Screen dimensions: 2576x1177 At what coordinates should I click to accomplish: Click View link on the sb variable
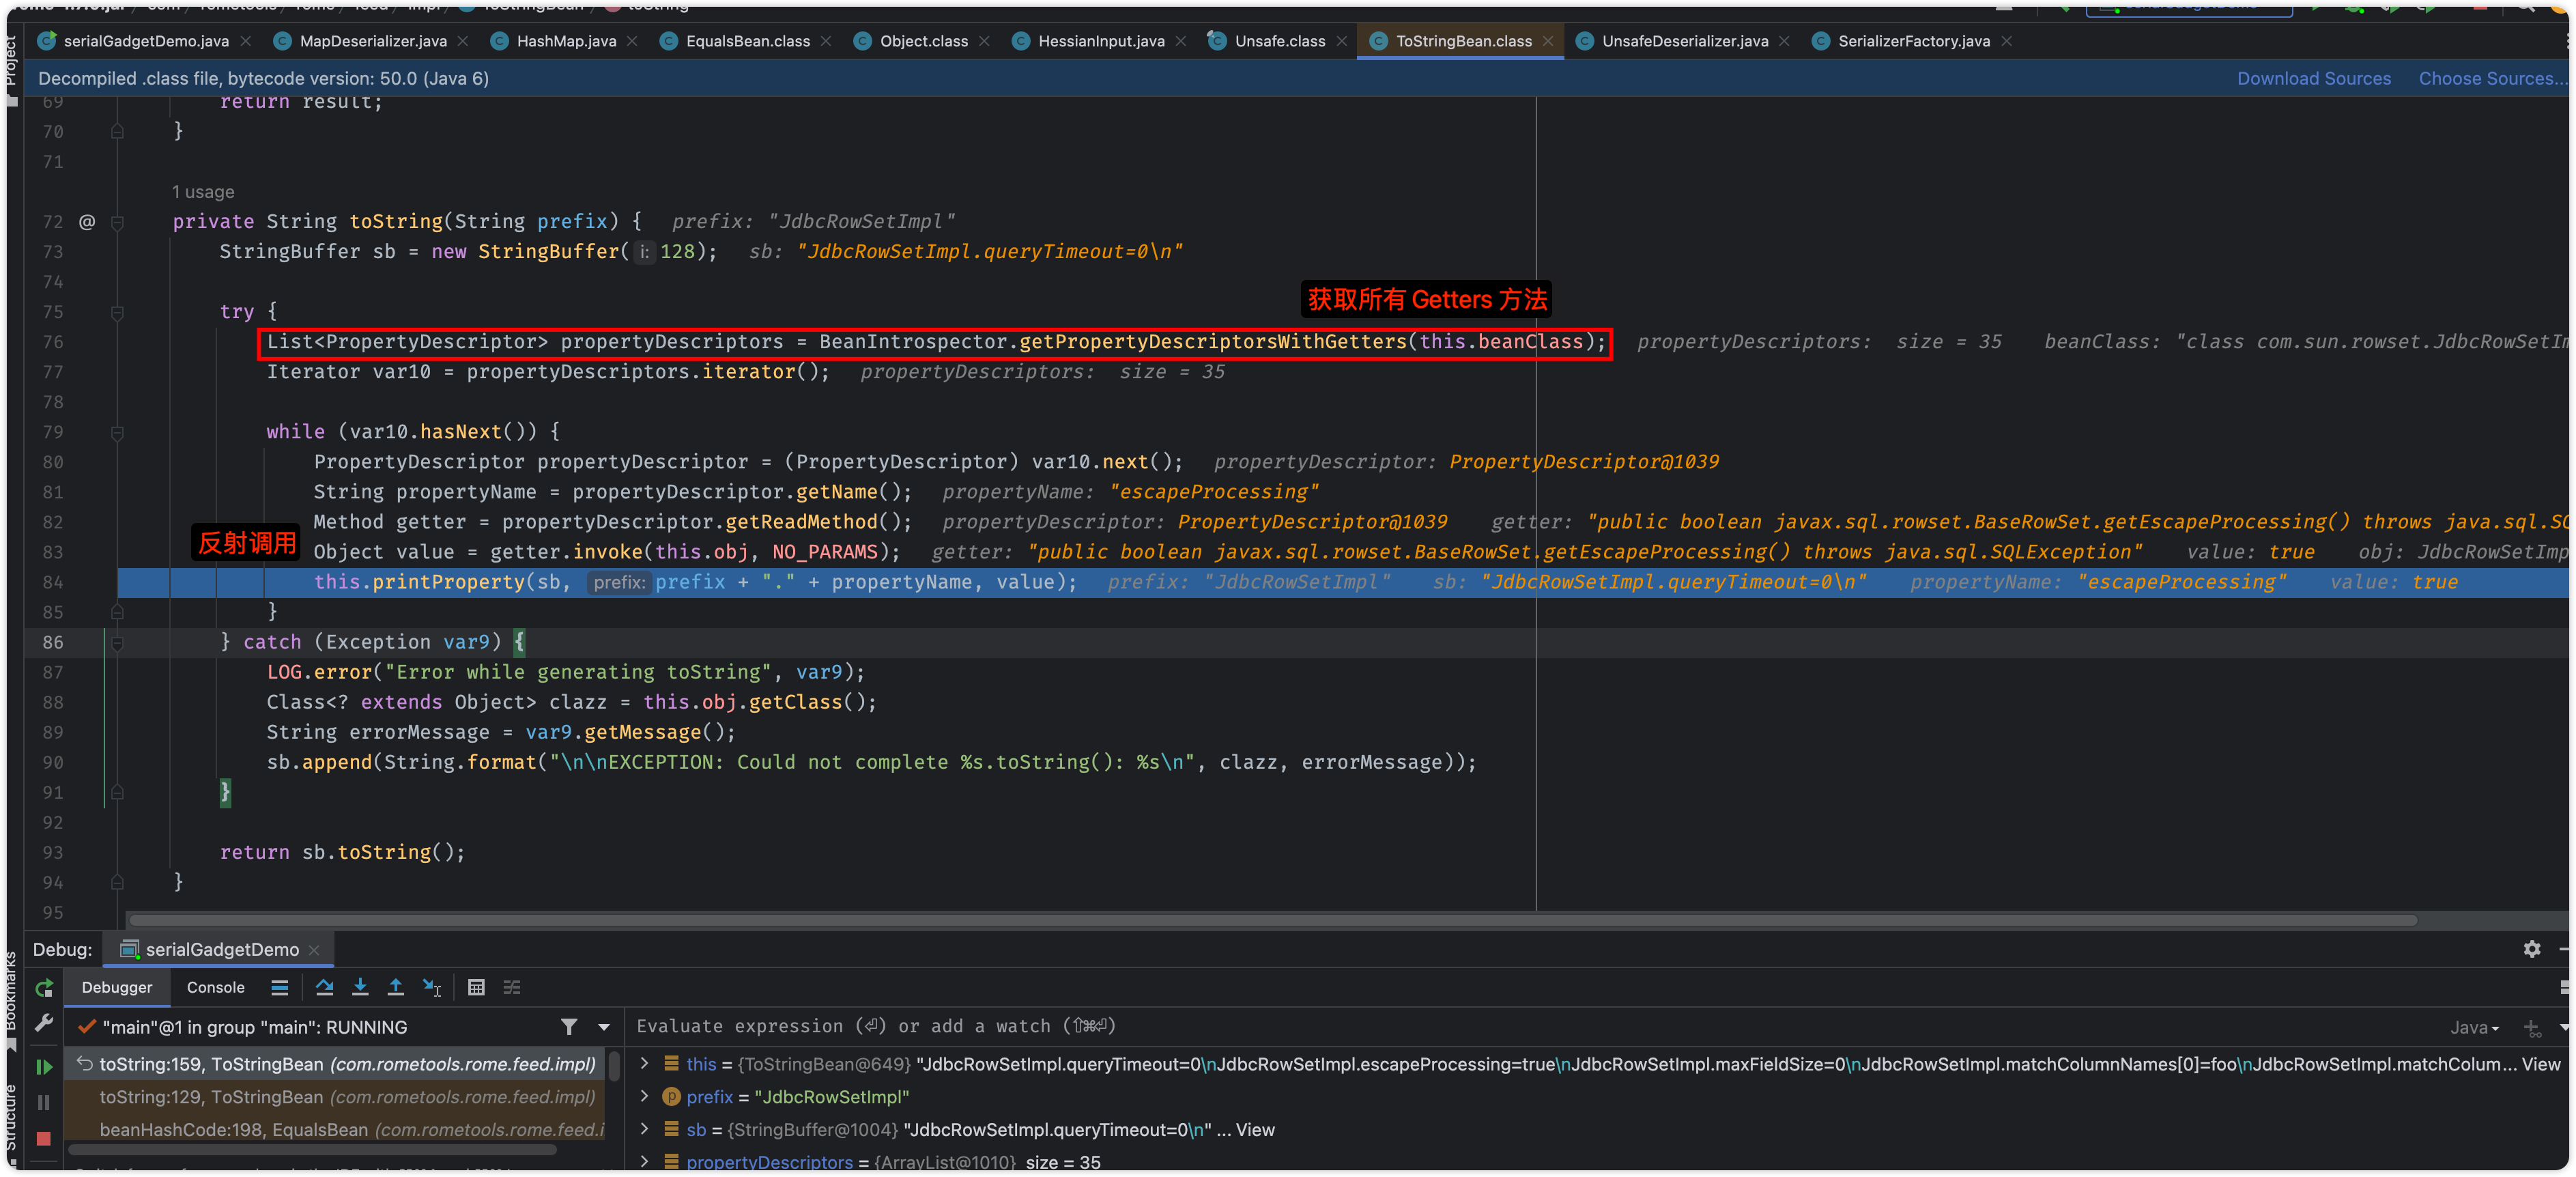pos(1255,1129)
